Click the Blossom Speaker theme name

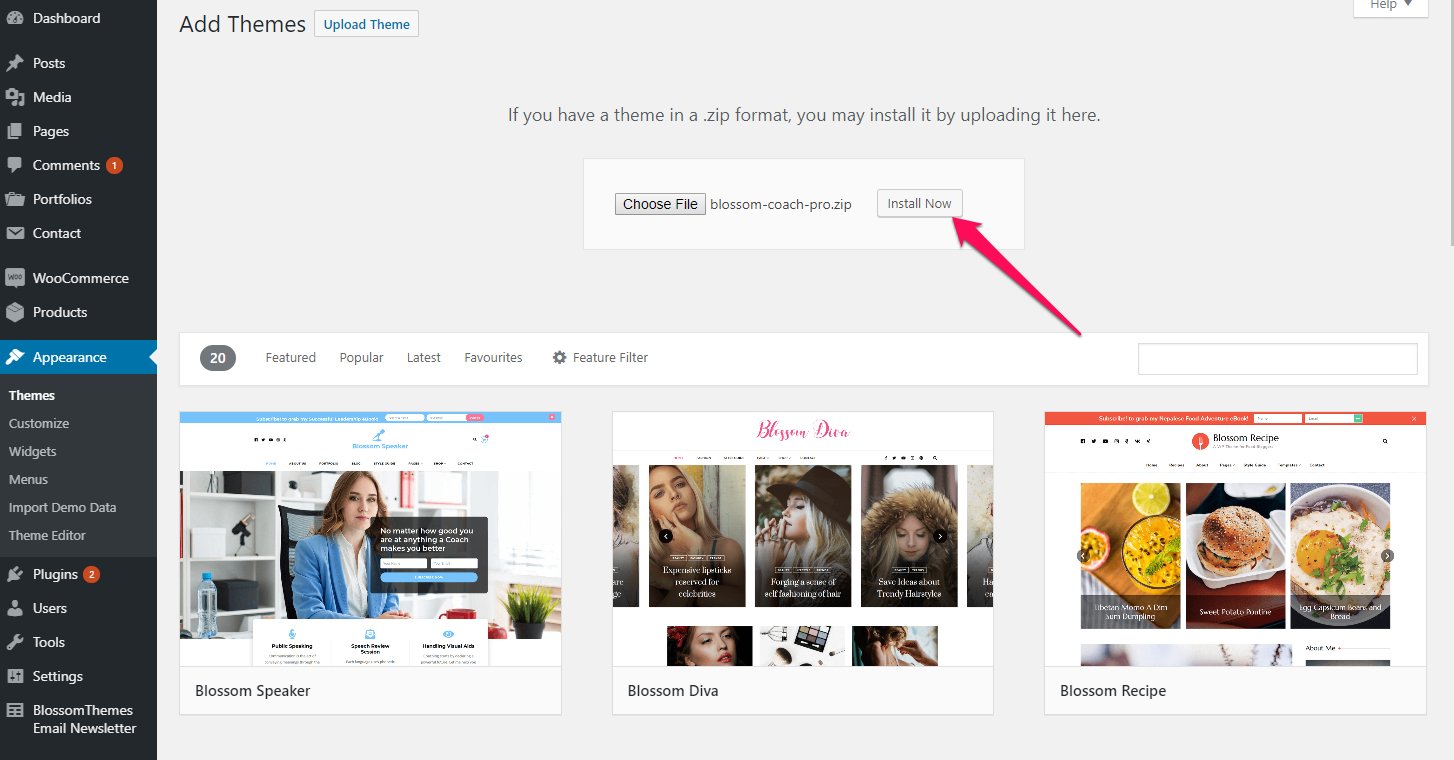pyautogui.click(x=253, y=691)
